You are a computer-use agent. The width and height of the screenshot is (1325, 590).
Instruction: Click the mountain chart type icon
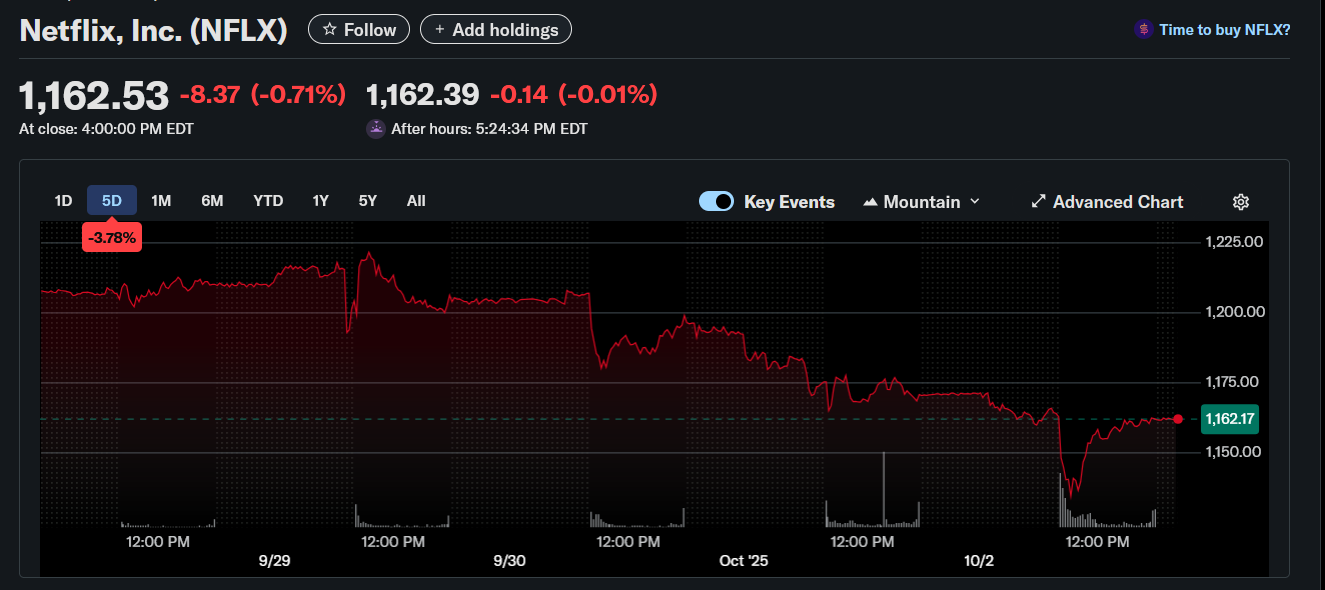click(870, 202)
